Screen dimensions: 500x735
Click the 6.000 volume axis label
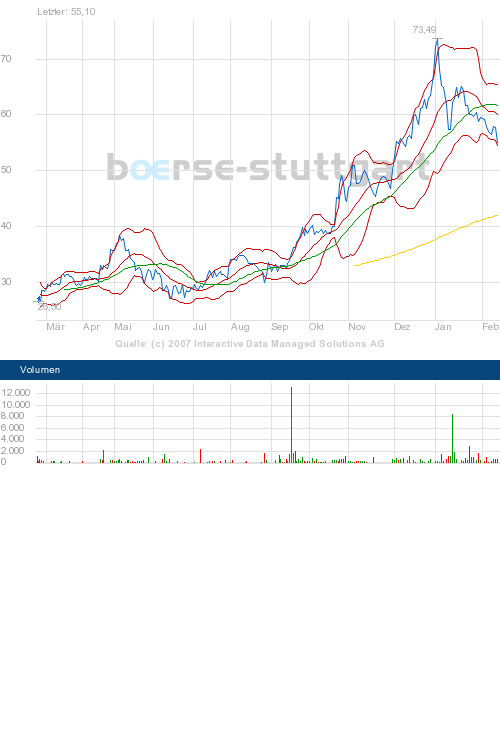pyautogui.click(x=13, y=428)
